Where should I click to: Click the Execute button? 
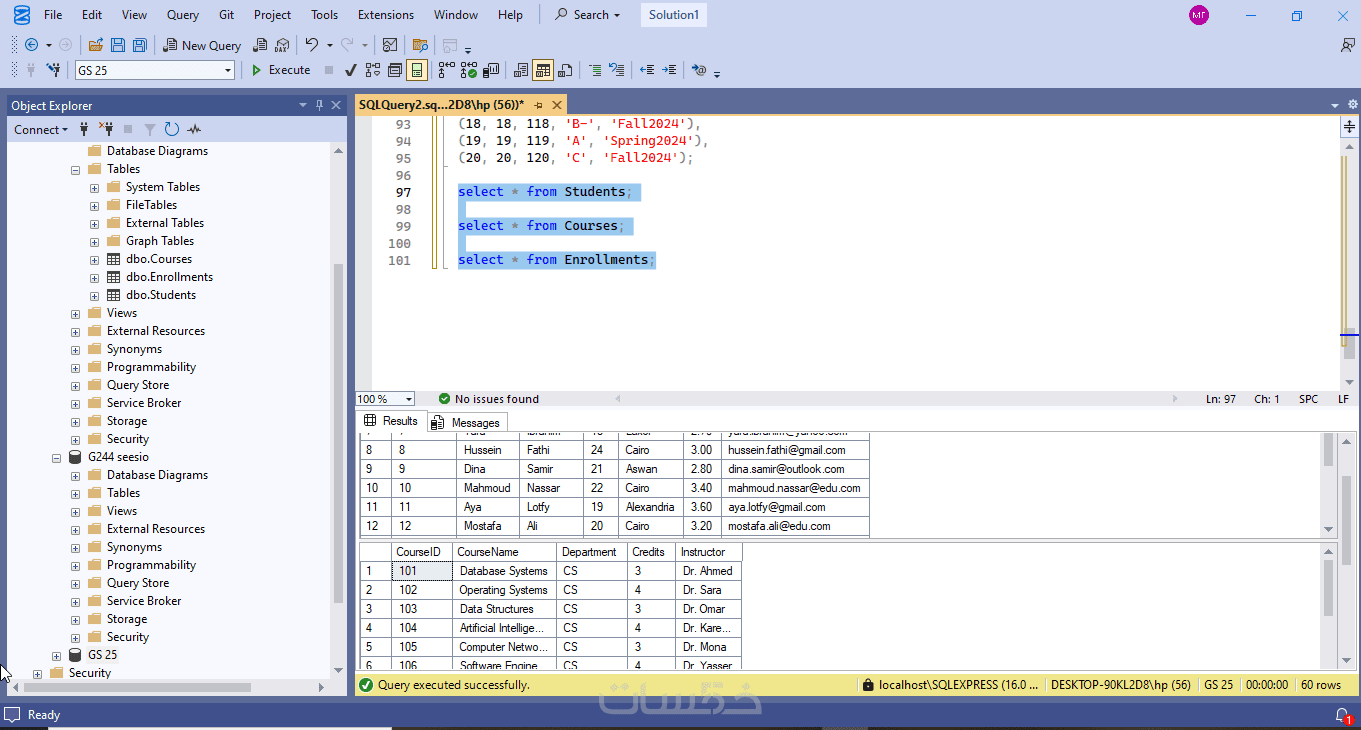coord(280,70)
